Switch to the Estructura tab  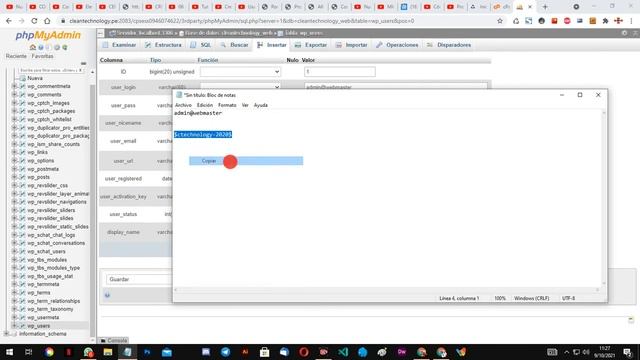tap(163, 45)
